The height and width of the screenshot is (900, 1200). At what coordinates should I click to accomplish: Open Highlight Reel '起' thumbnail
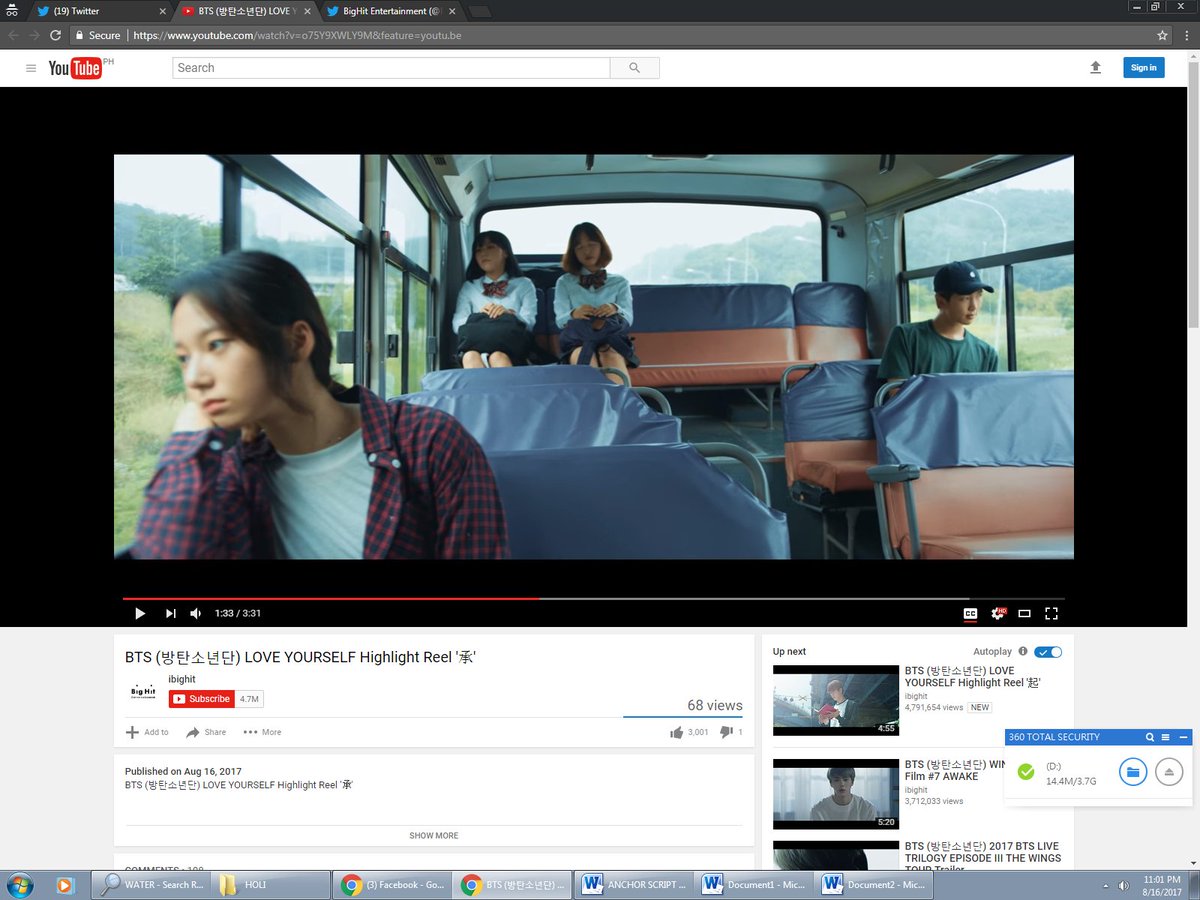coord(836,700)
